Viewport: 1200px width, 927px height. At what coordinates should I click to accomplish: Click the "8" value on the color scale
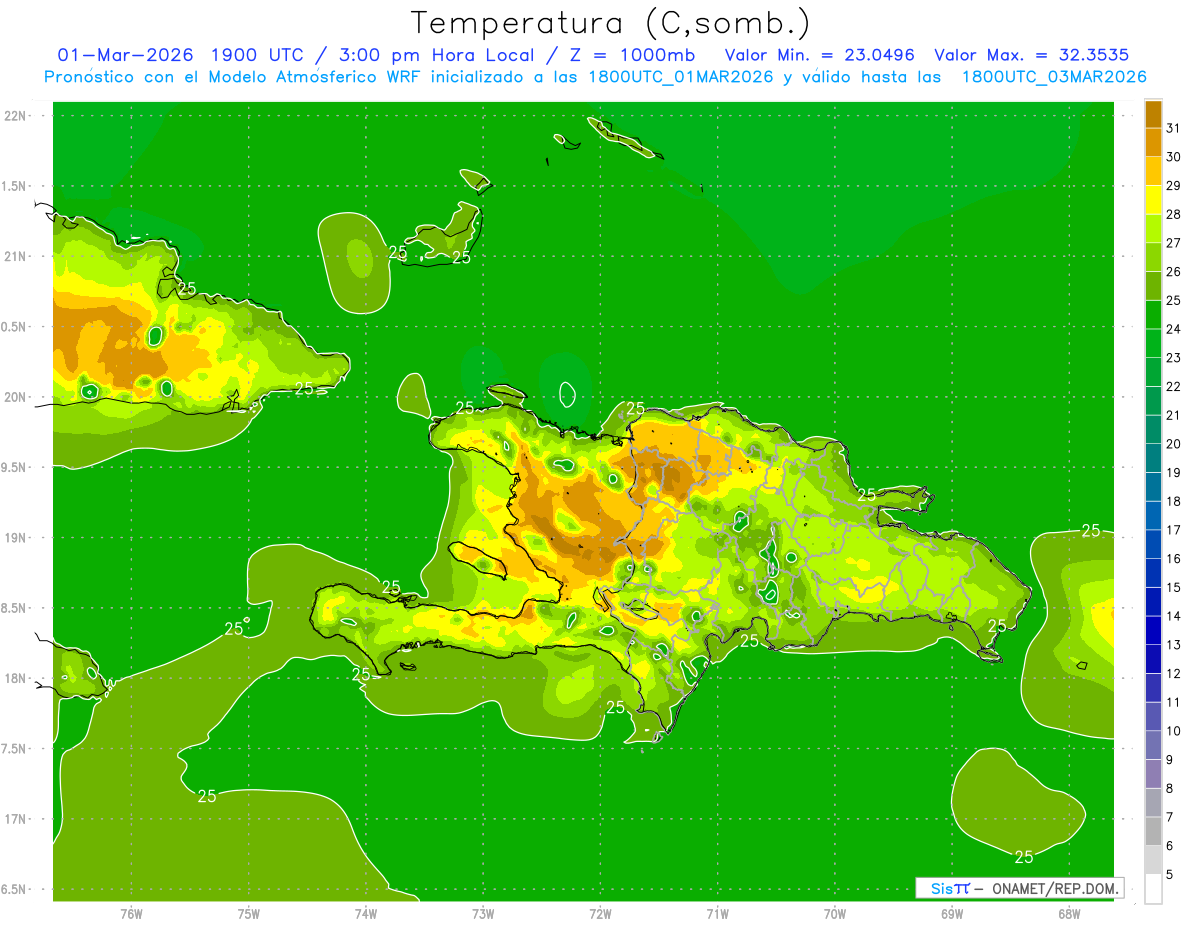1169,789
